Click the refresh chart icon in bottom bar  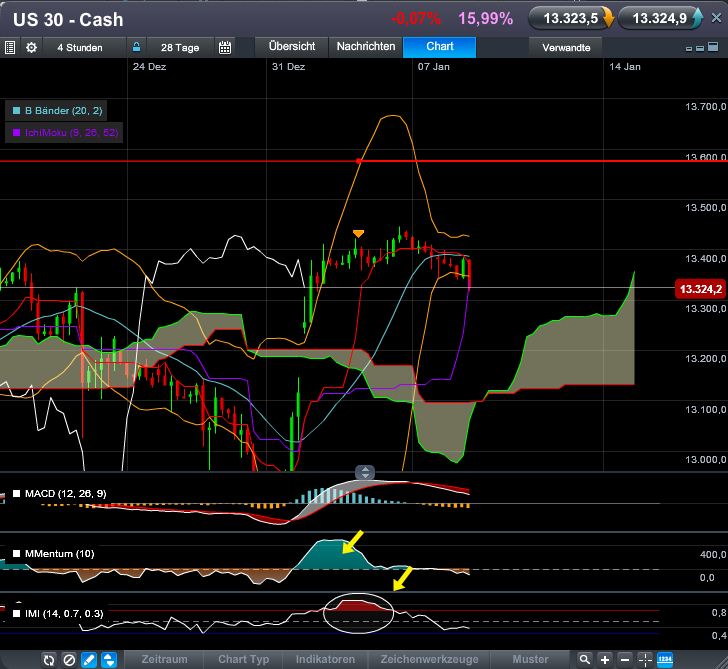tap(48, 660)
